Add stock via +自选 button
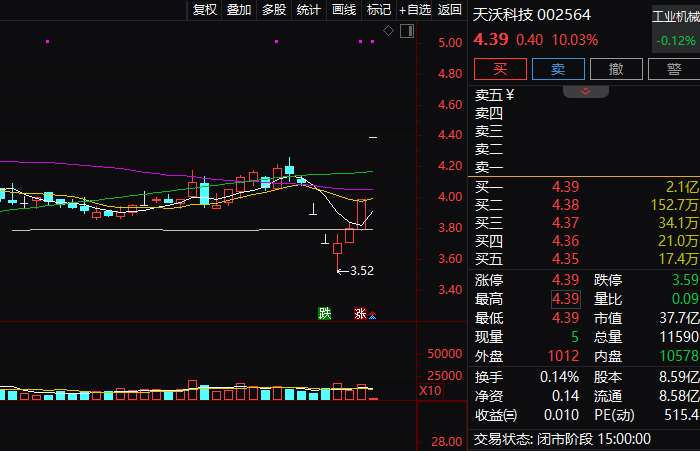The height and width of the screenshot is (451, 700). [415, 10]
